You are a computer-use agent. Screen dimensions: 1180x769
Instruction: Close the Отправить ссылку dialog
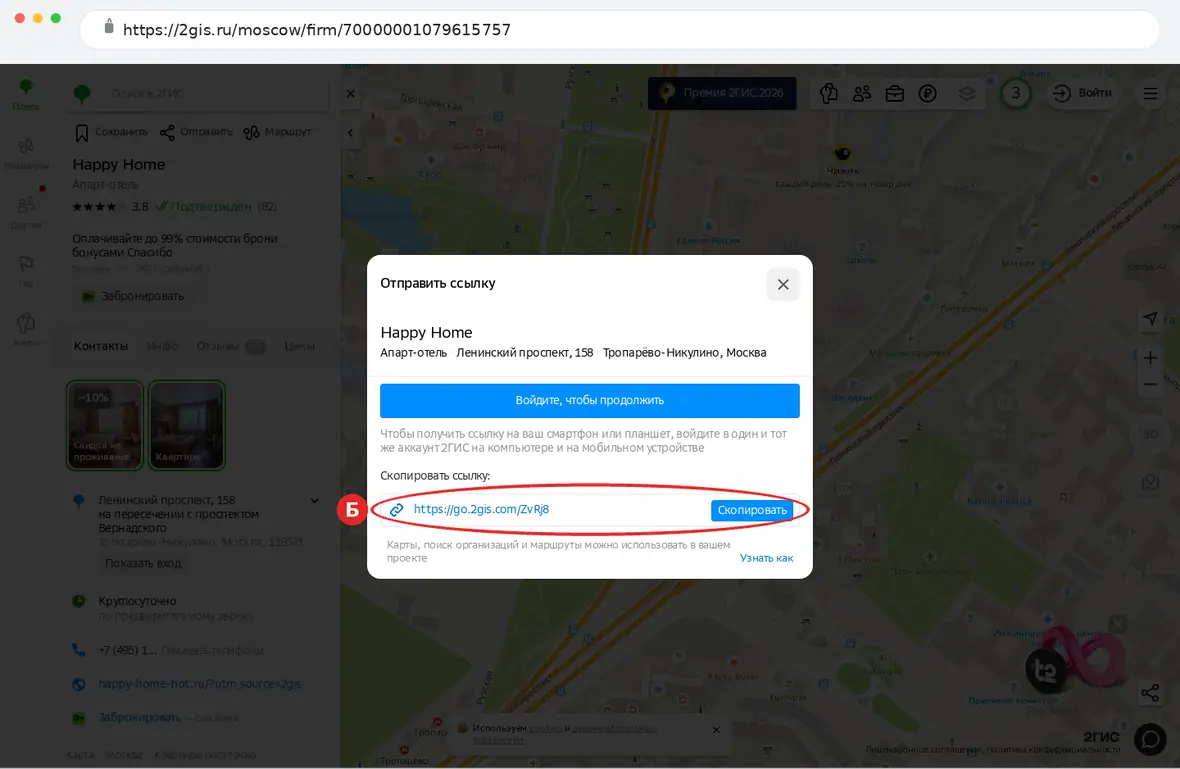pos(783,284)
